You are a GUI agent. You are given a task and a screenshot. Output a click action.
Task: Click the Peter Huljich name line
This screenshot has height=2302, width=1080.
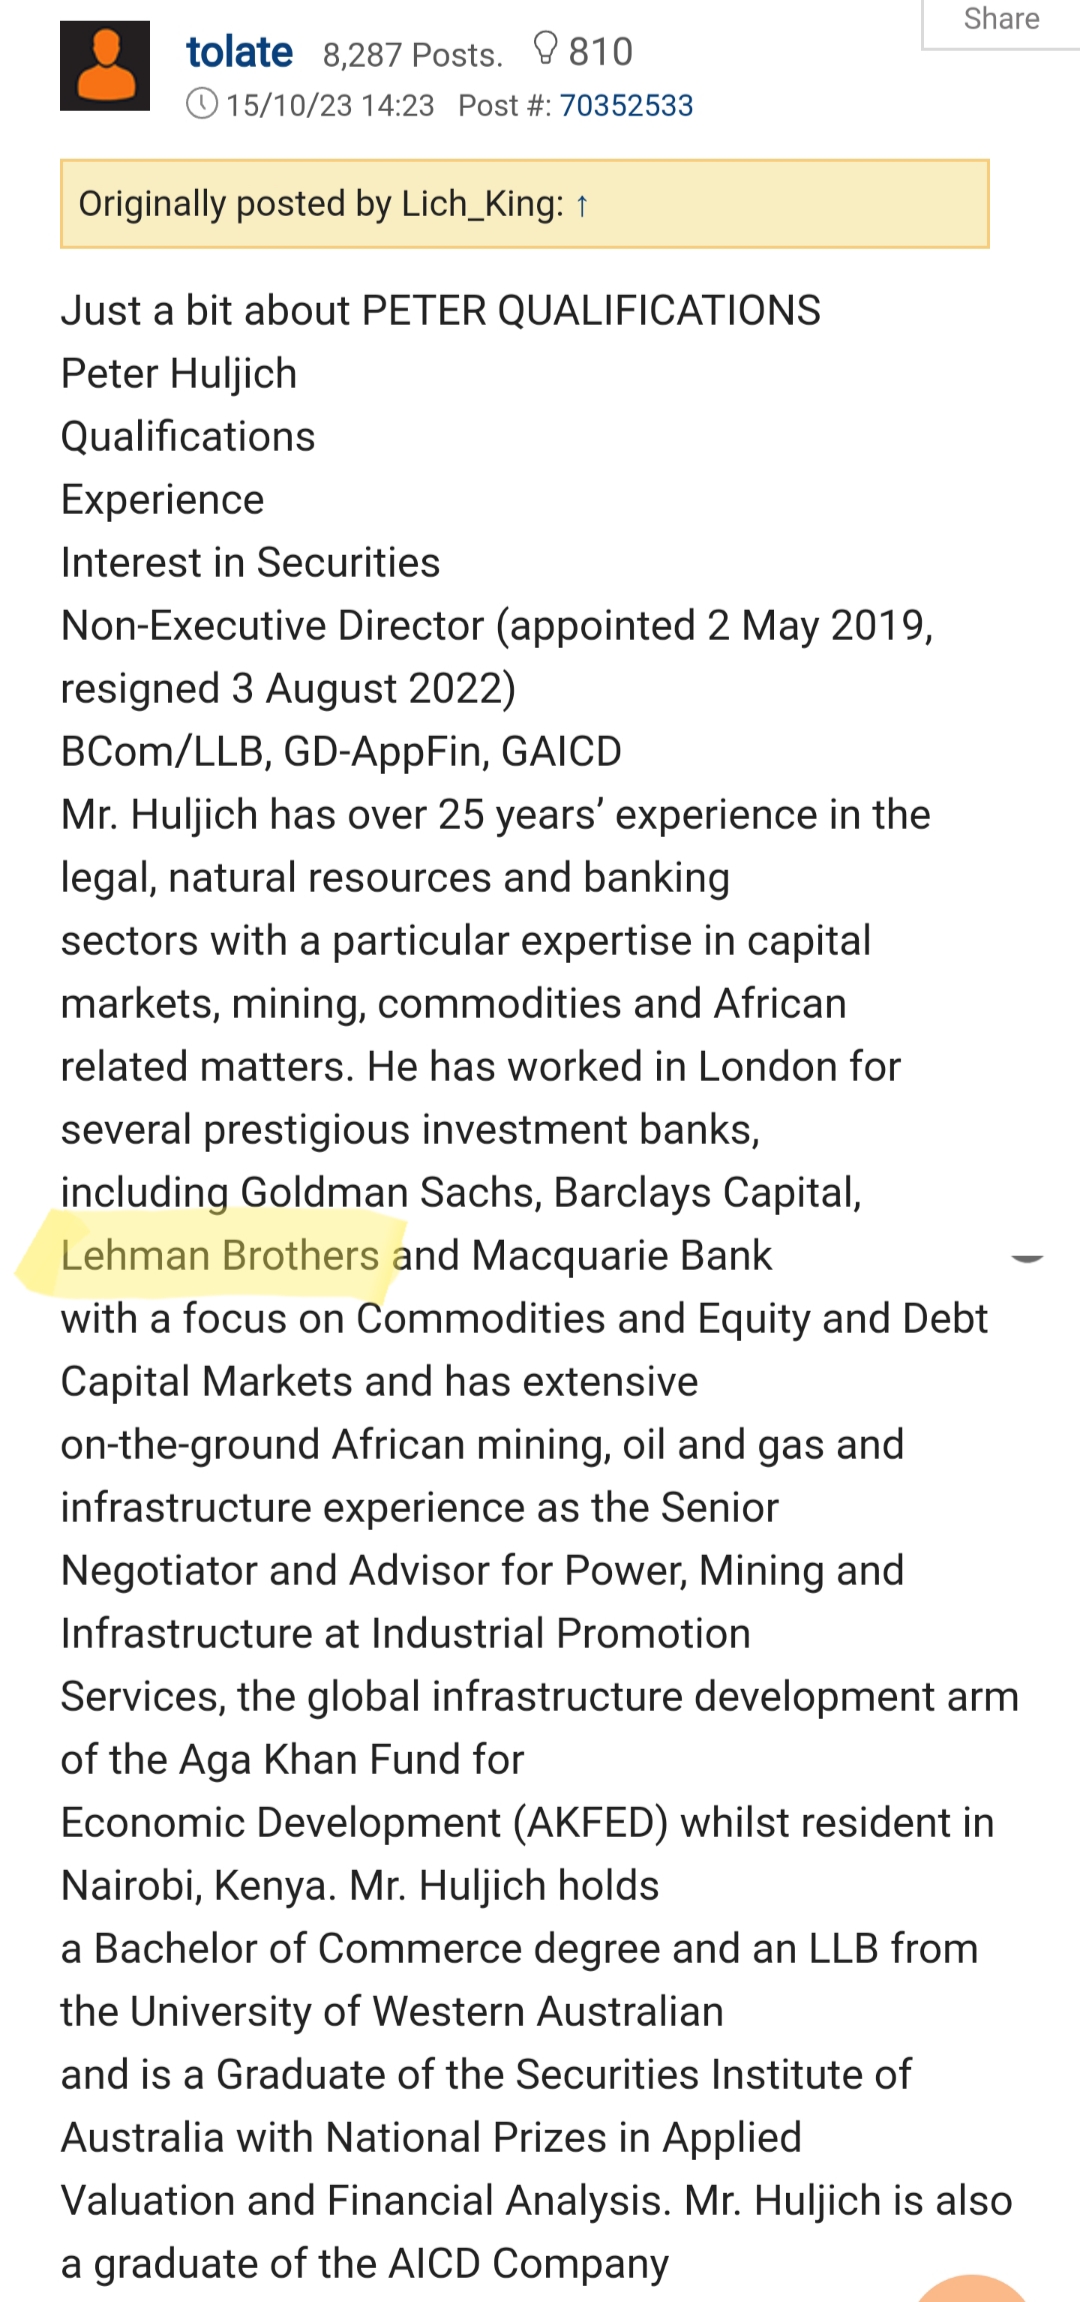pyautogui.click(x=179, y=374)
